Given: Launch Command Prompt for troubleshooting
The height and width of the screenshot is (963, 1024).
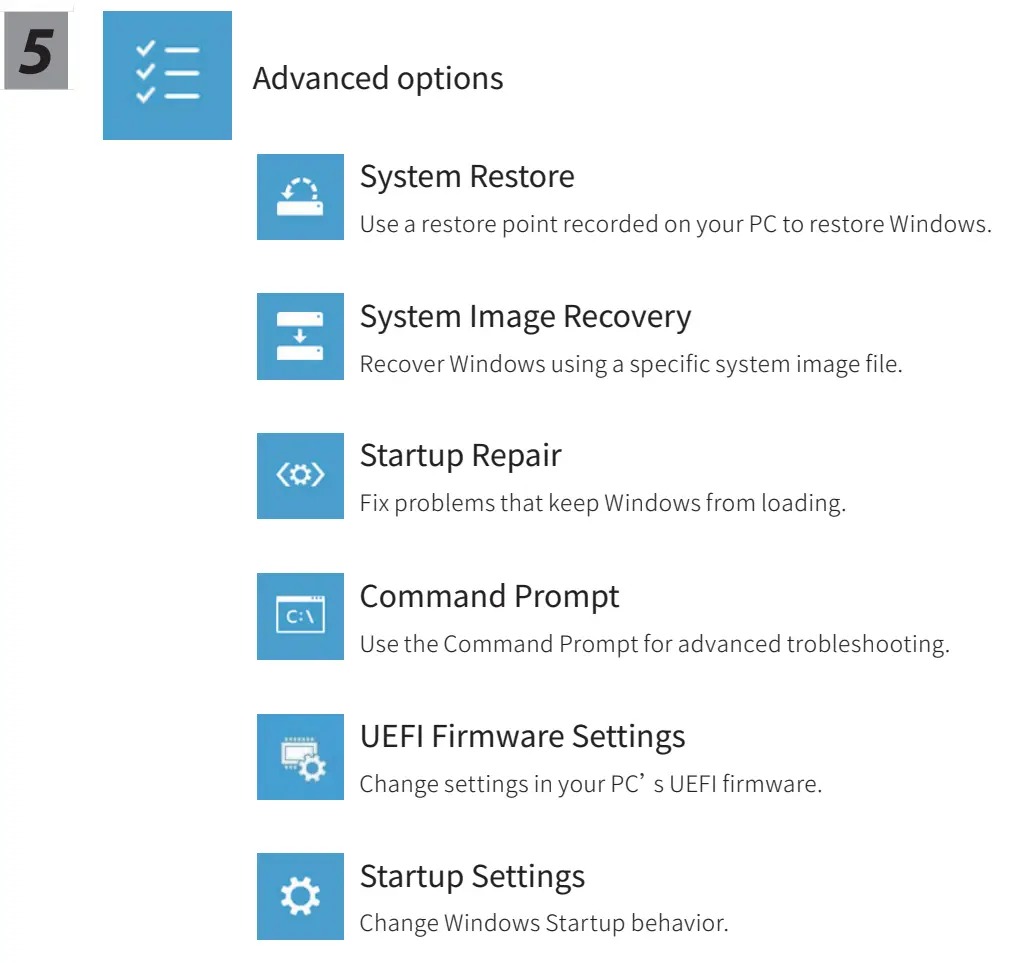Looking at the screenshot, I should coord(489,596).
